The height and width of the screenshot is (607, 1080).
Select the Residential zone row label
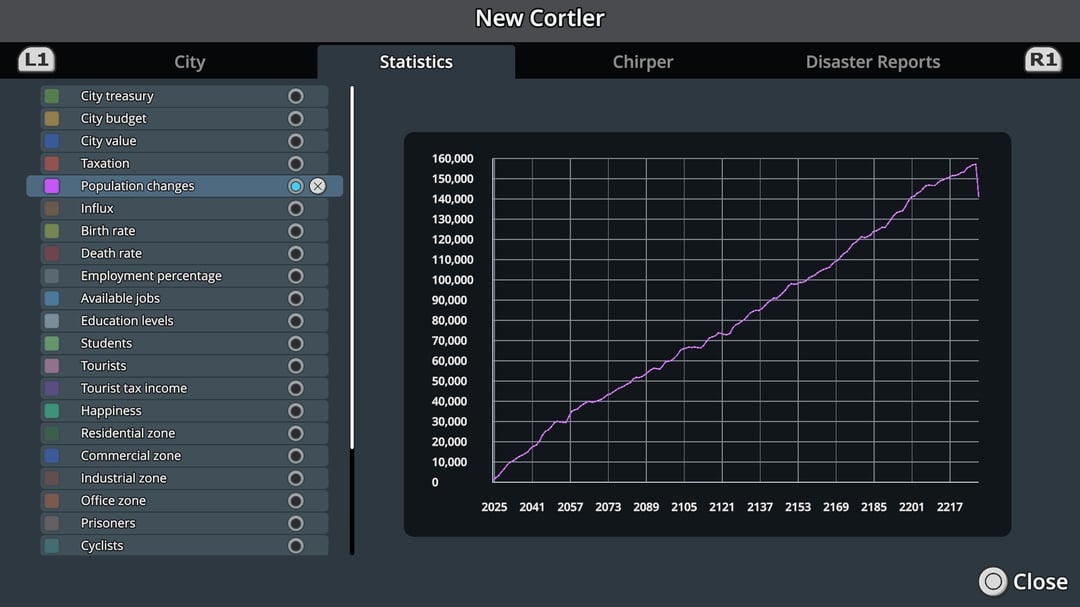point(128,433)
